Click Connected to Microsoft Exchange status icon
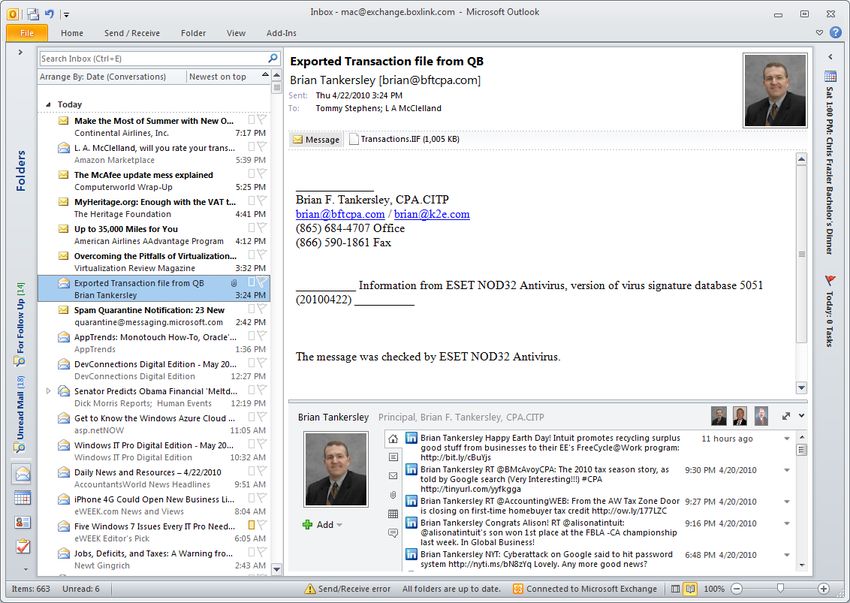 pos(518,589)
